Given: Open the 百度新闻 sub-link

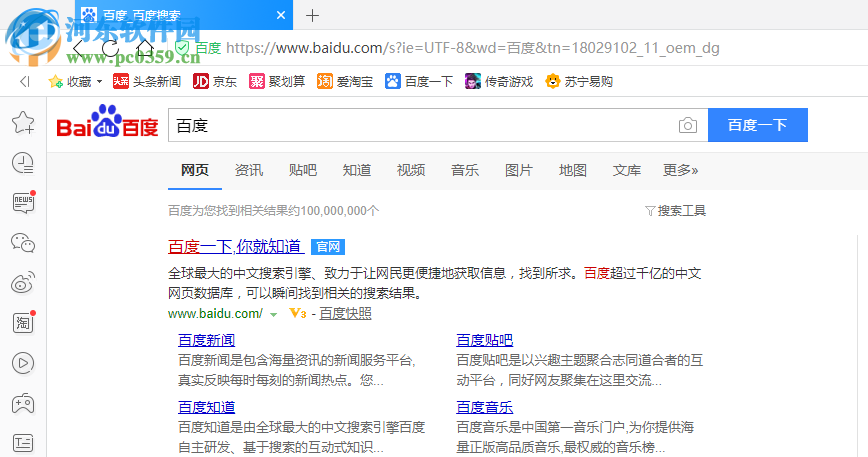Looking at the screenshot, I should coord(206,340).
